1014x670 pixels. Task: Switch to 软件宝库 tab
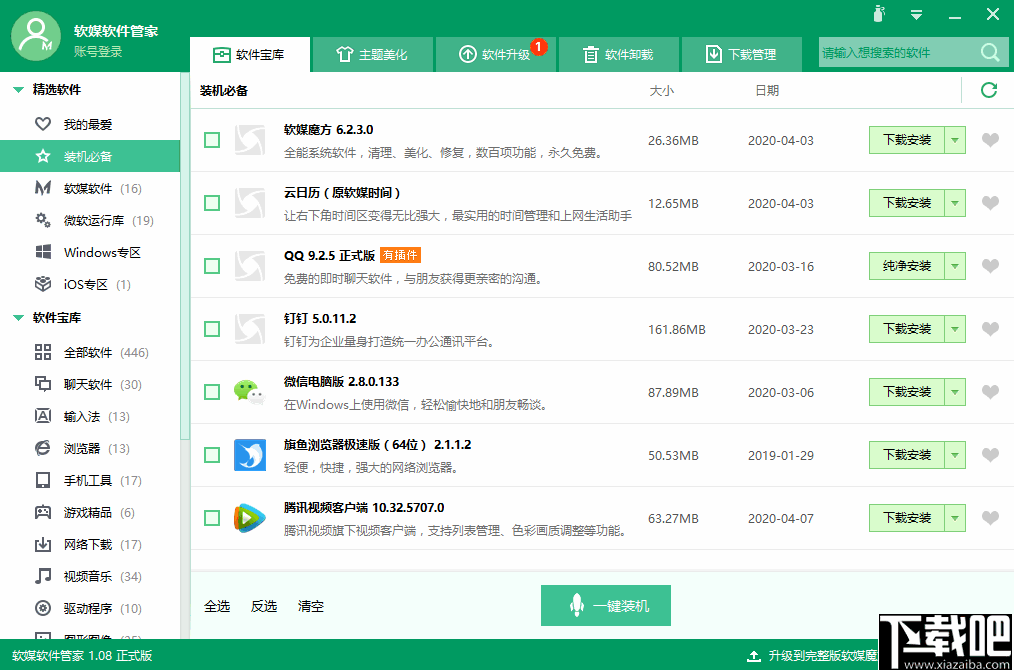pyautogui.click(x=250, y=54)
